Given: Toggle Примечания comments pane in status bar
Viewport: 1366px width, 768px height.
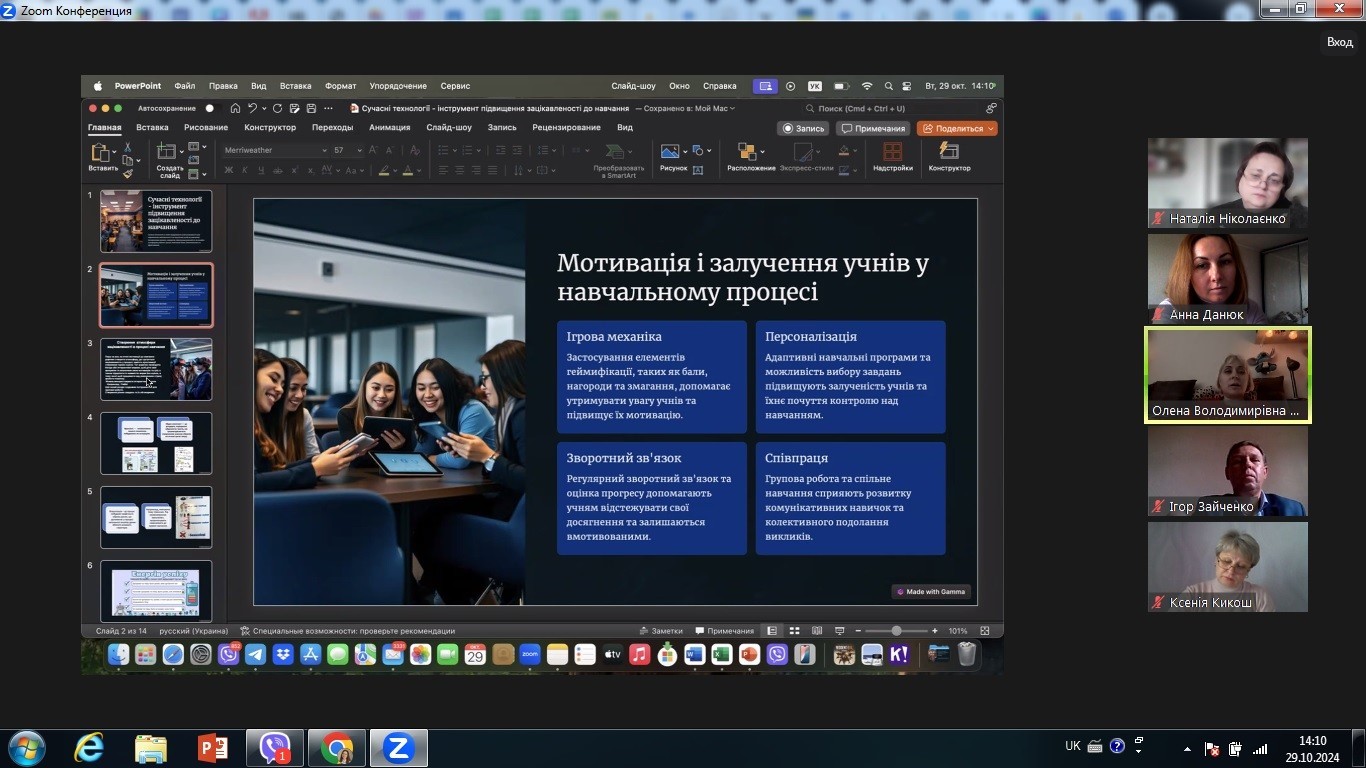Looking at the screenshot, I should coord(725,631).
